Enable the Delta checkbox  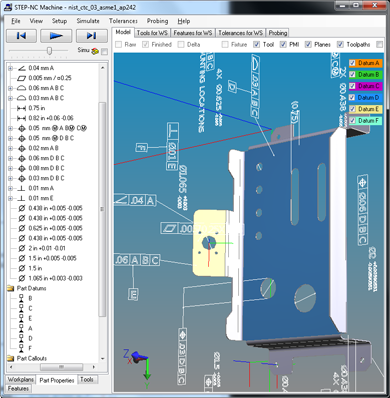tap(181, 44)
